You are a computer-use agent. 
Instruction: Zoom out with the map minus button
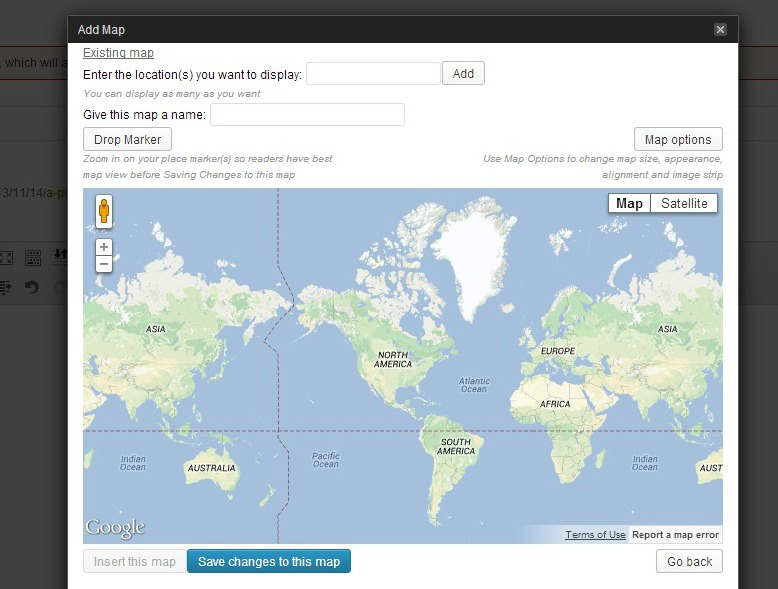coord(104,264)
